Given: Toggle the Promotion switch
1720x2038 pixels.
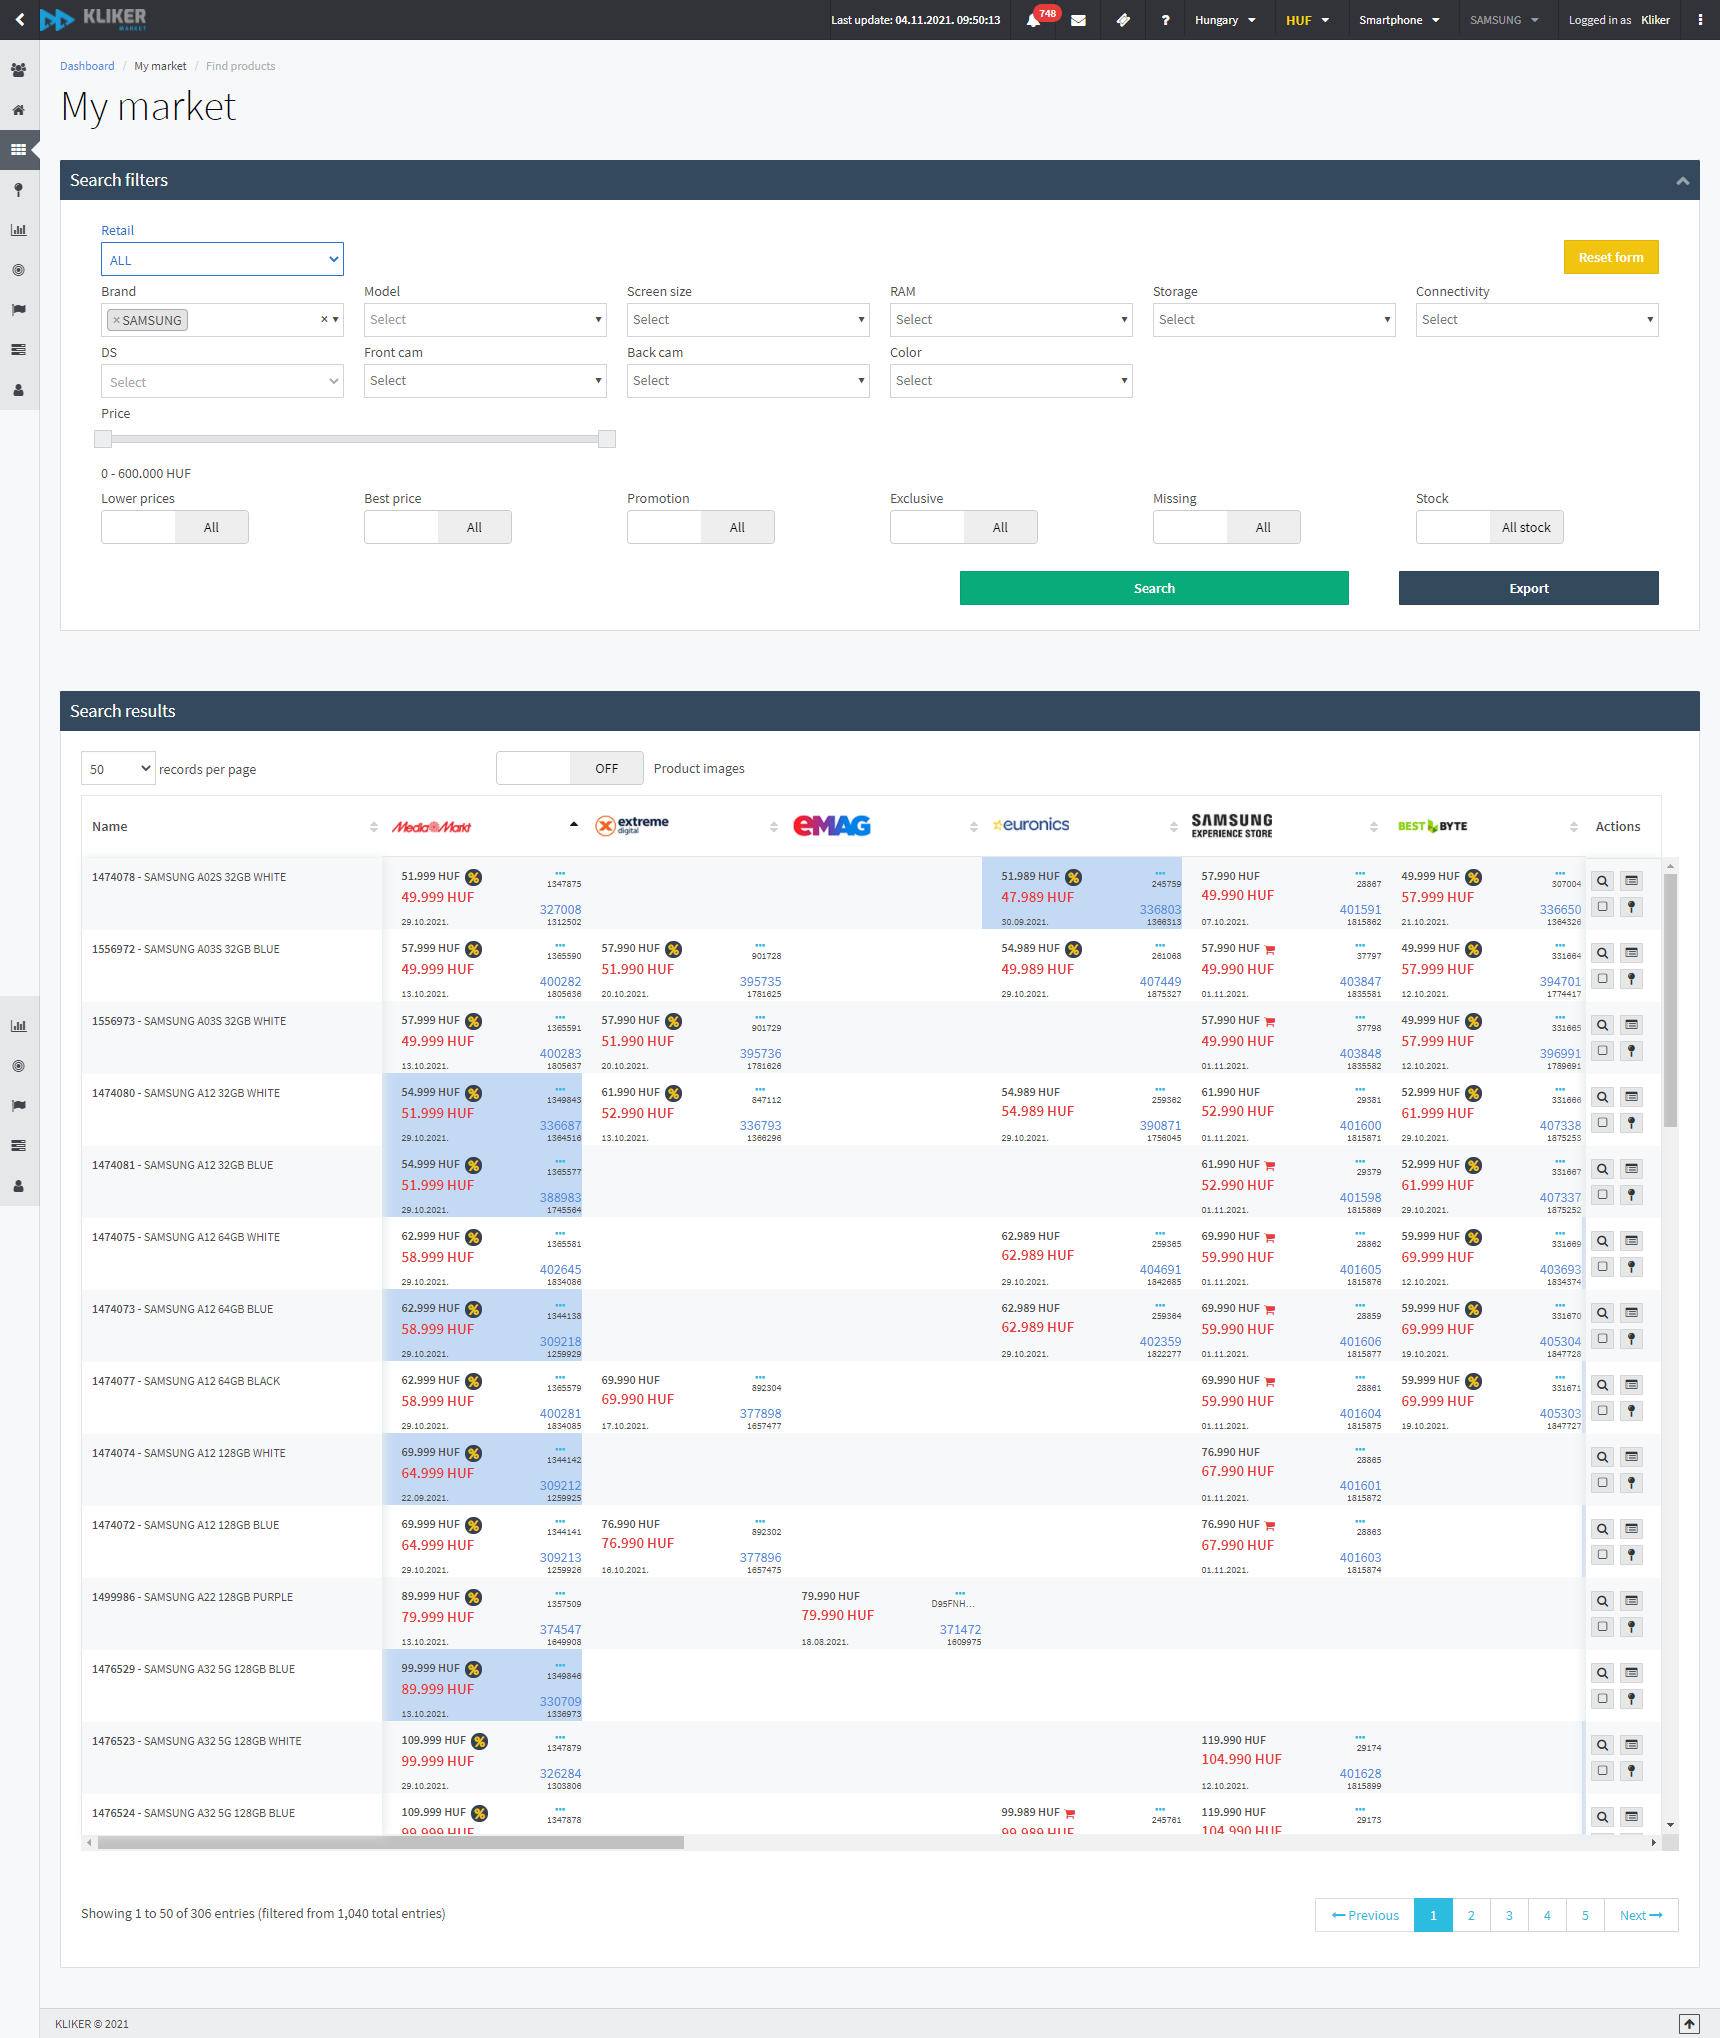Looking at the screenshot, I should click(701, 527).
